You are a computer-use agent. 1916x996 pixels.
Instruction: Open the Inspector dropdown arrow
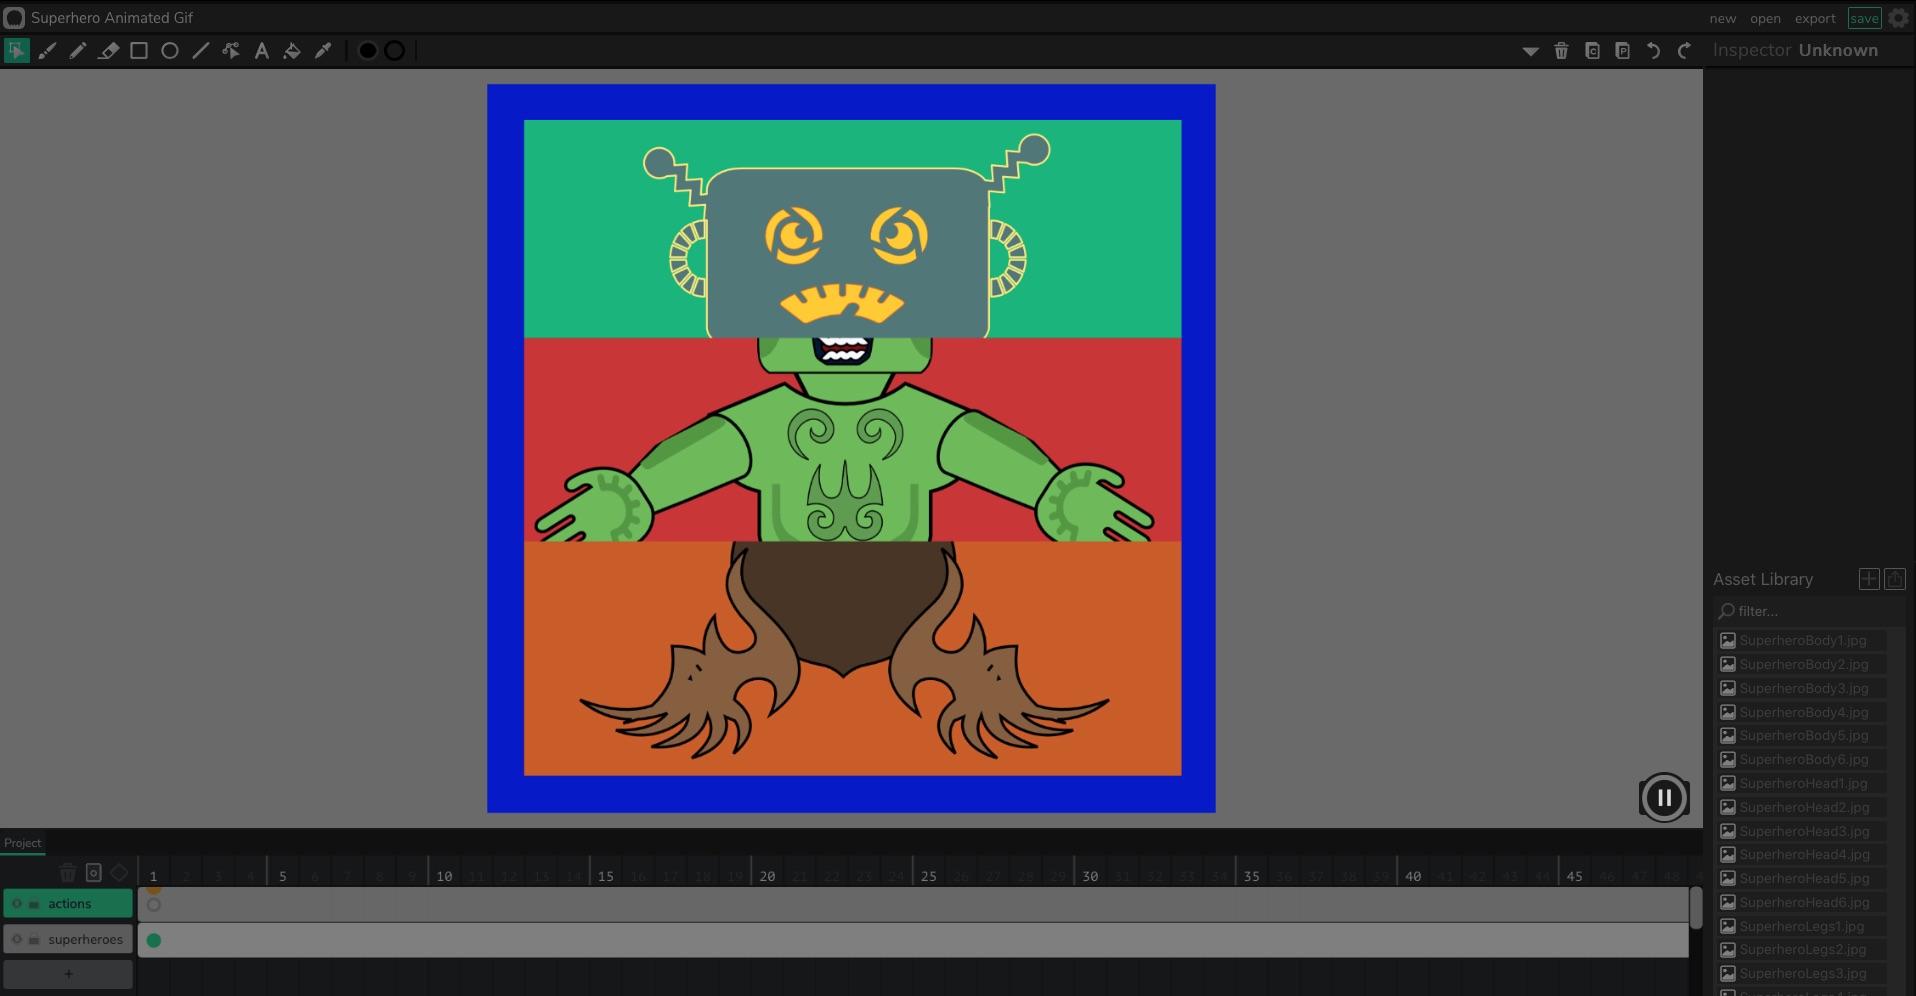point(1530,50)
